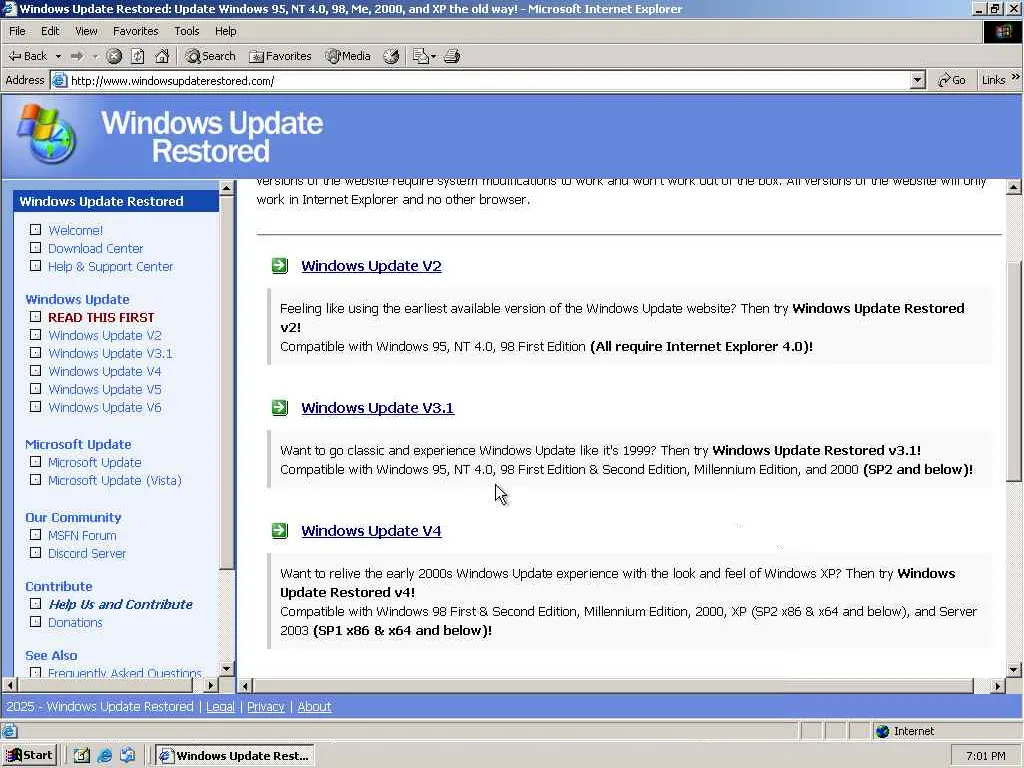This screenshot has width=1024, height=768.
Task: Go back with the Back toolbar button
Action: tap(27, 56)
